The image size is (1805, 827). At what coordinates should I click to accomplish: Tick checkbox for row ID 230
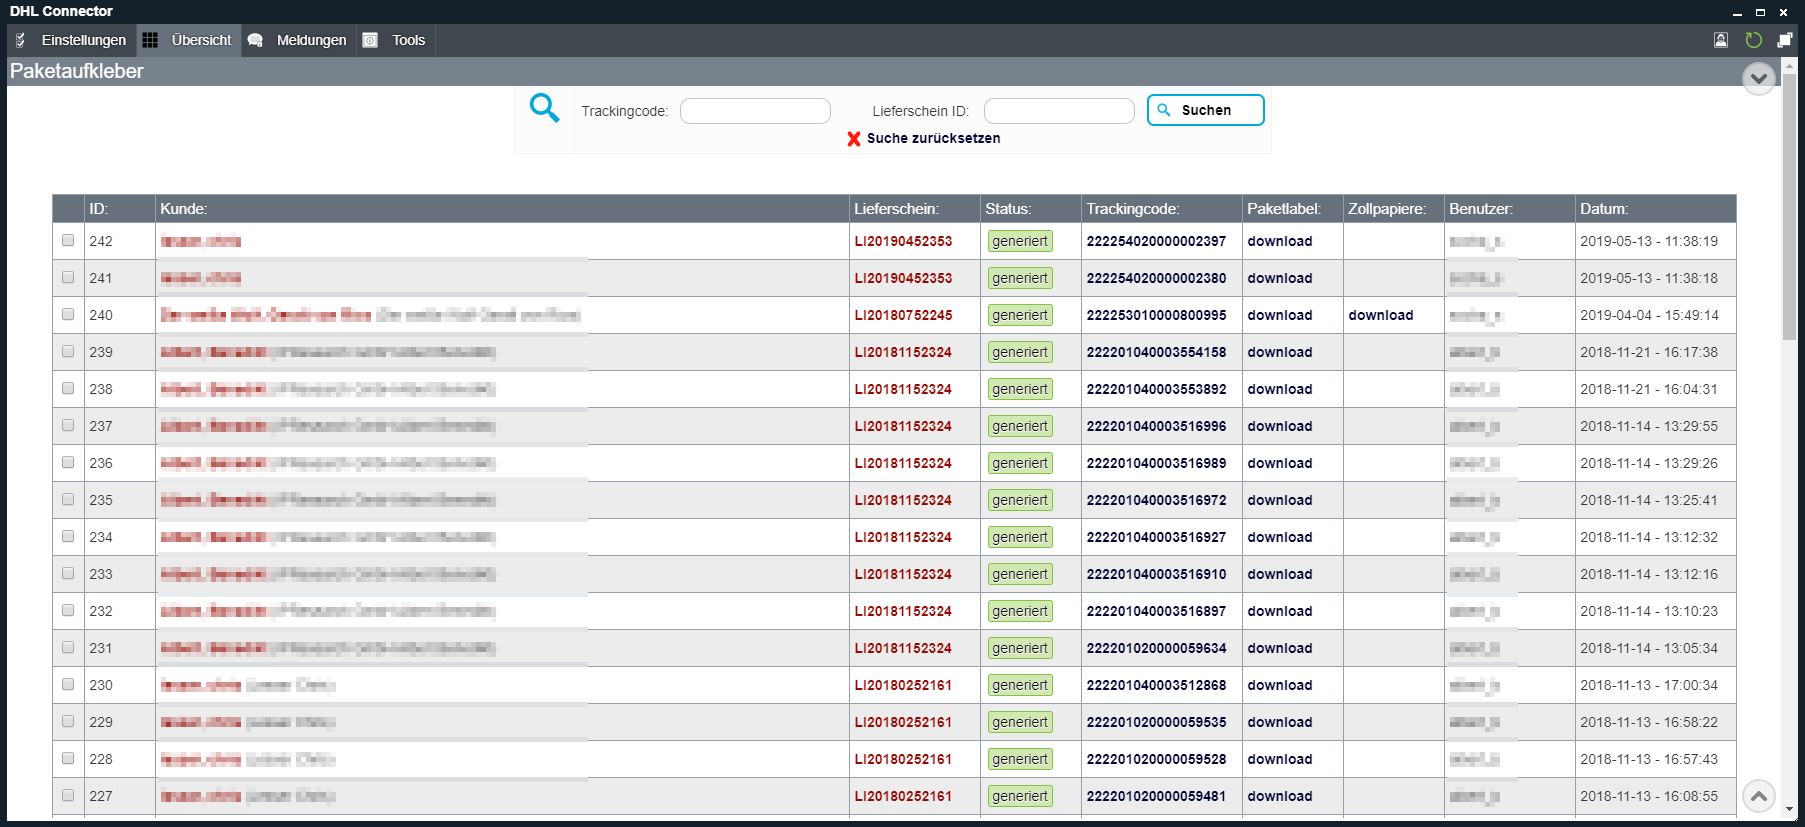click(68, 684)
